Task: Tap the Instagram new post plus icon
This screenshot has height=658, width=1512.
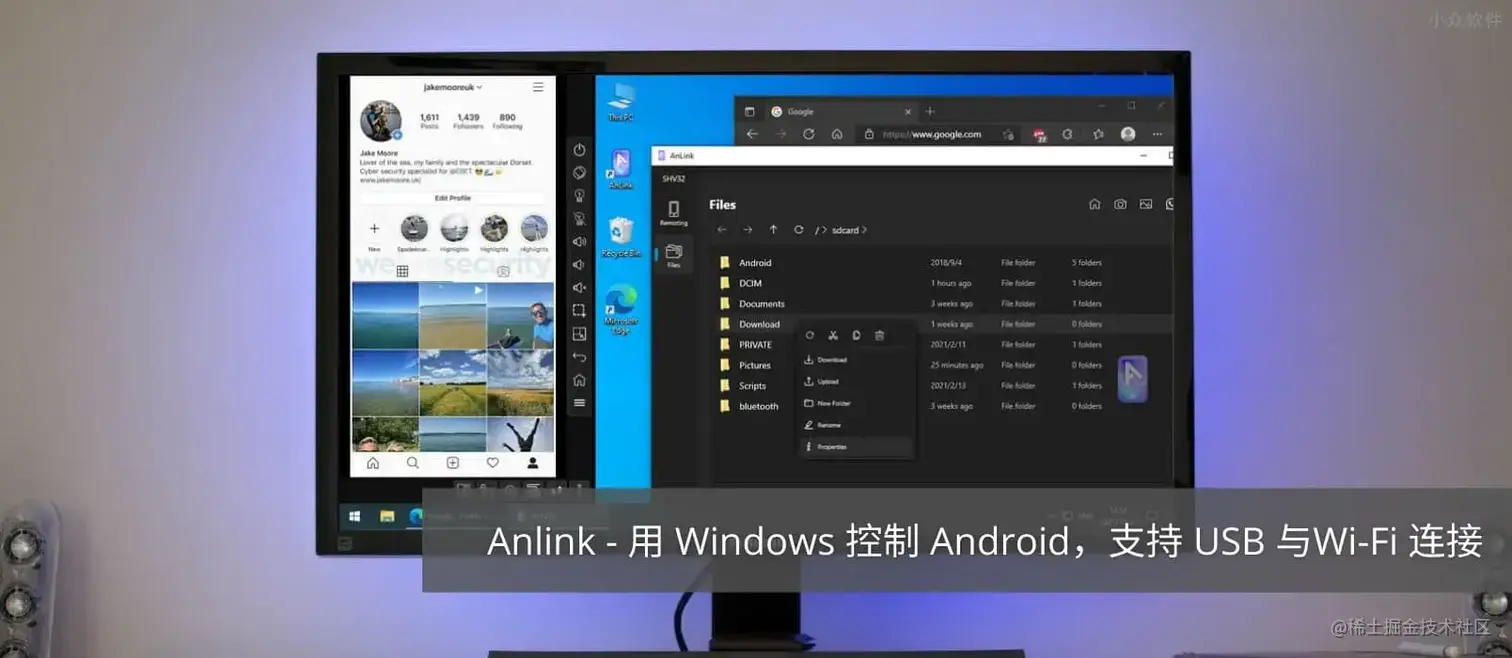Action: tap(452, 463)
